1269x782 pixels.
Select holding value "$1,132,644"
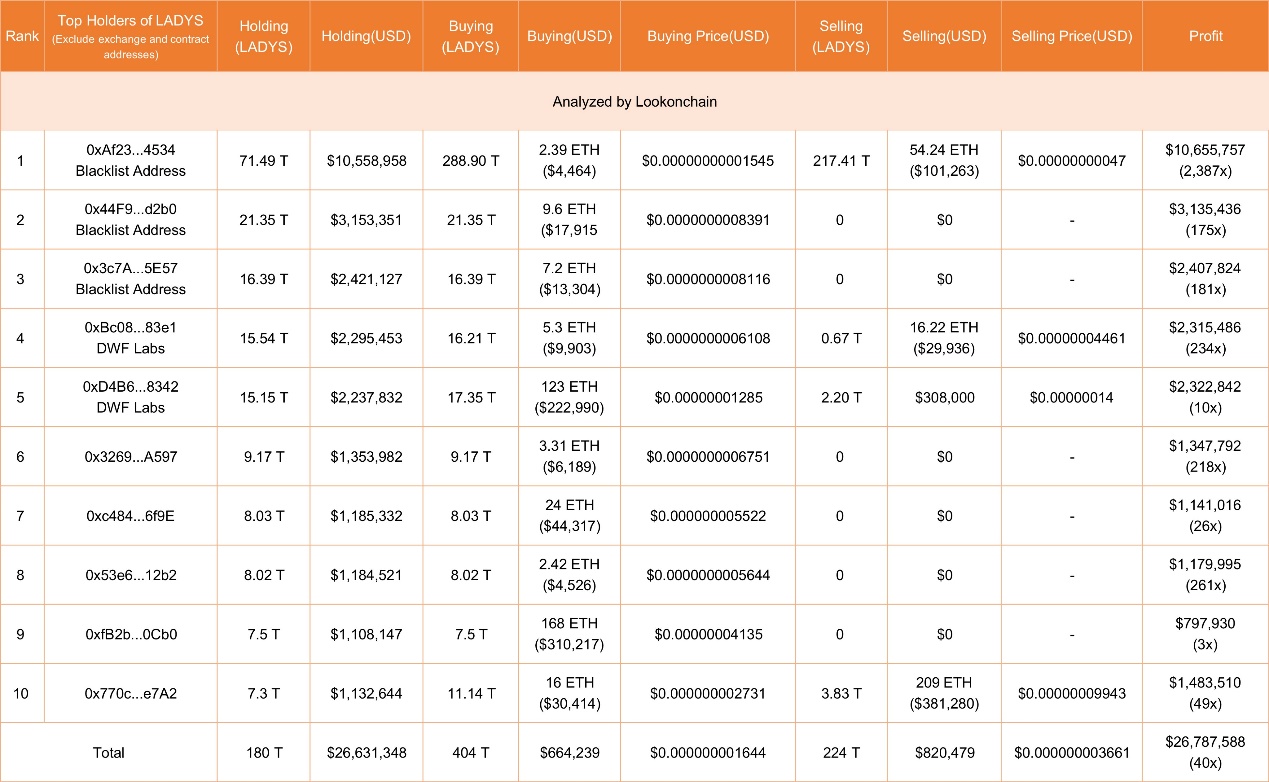click(x=367, y=693)
